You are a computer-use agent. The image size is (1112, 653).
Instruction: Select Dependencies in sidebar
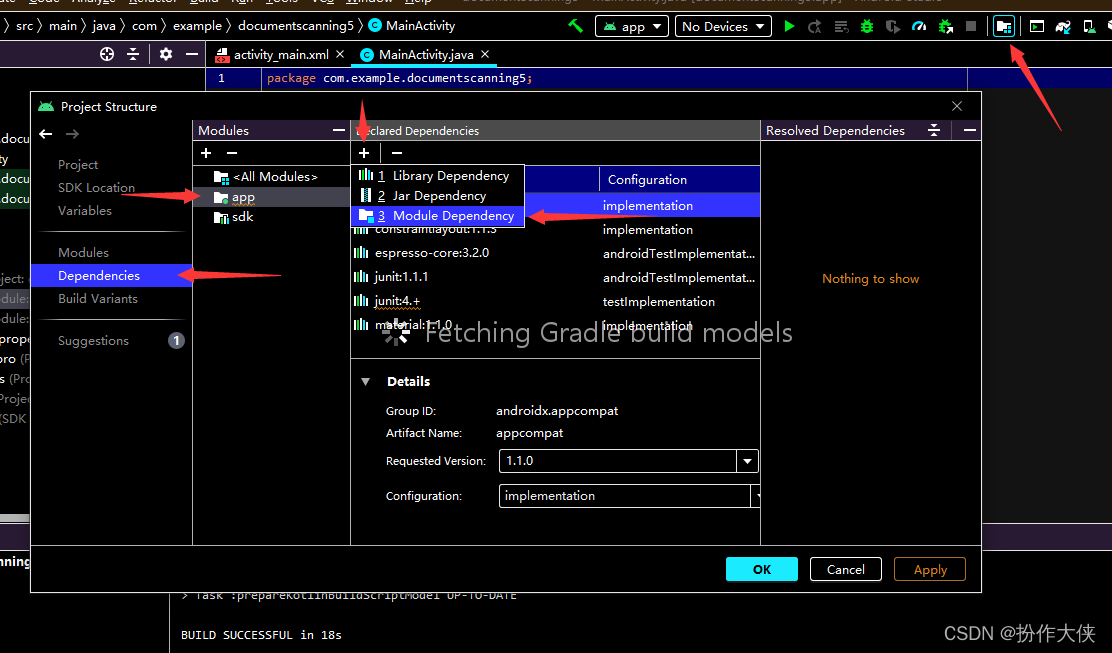(111, 276)
